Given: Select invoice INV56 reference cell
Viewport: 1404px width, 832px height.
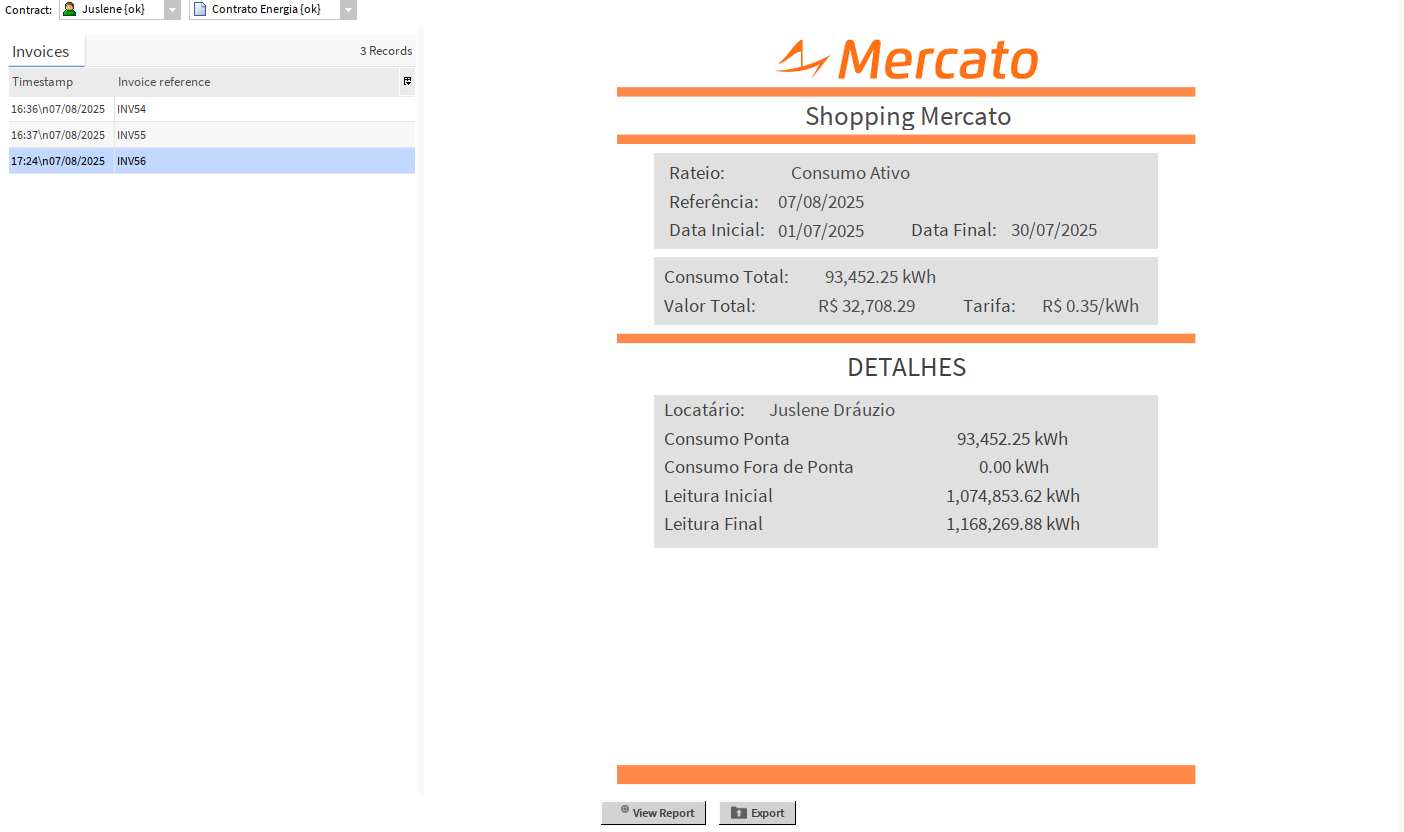Looking at the screenshot, I should [x=265, y=161].
